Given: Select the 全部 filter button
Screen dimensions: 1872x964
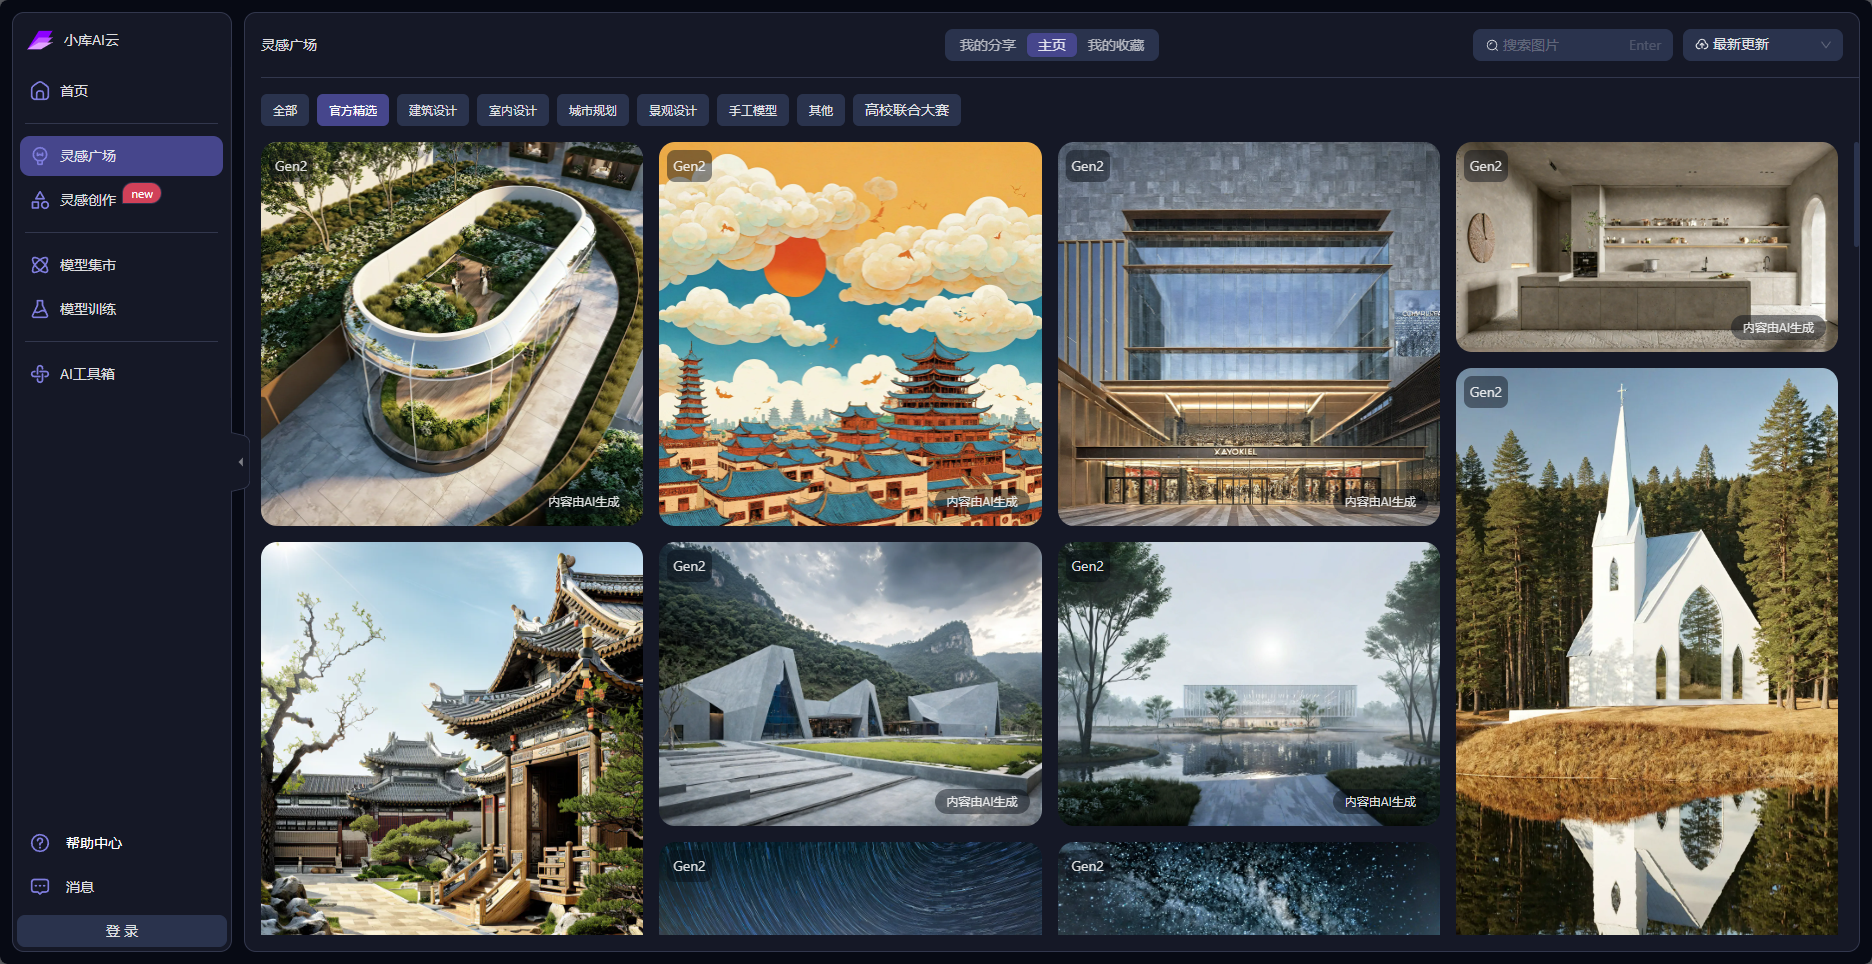Looking at the screenshot, I should (285, 110).
